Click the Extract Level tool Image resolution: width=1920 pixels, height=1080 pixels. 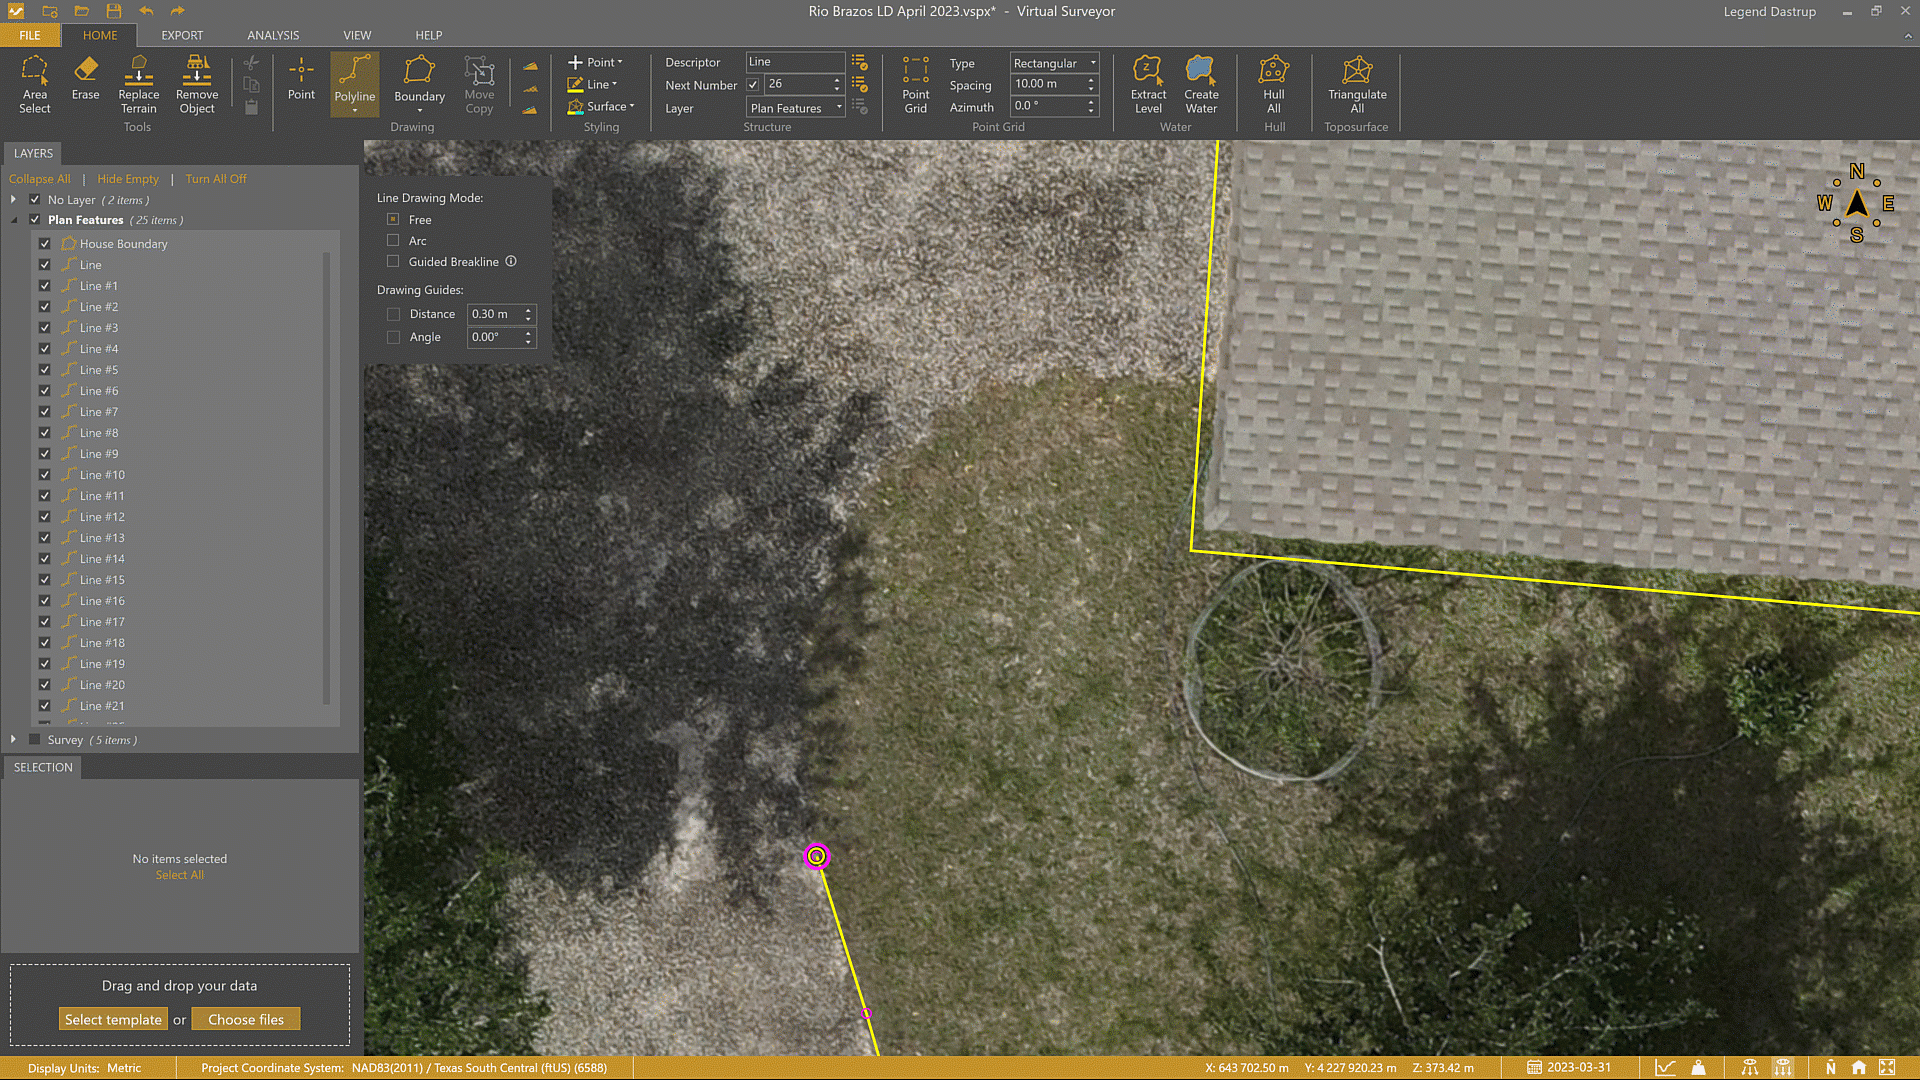pyautogui.click(x=1148, y=85)
